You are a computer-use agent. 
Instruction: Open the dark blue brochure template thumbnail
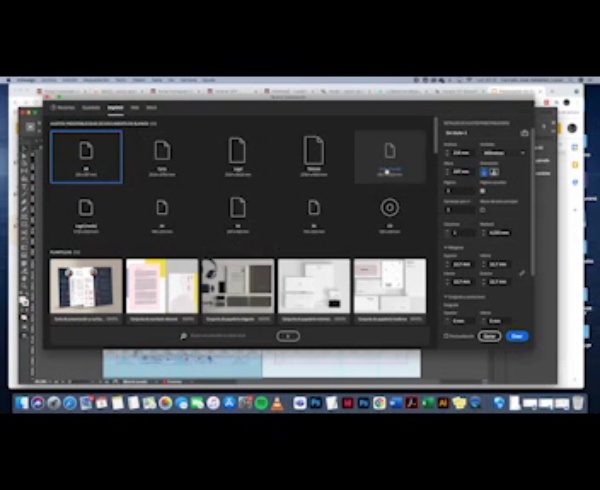[x=86, y=286]
